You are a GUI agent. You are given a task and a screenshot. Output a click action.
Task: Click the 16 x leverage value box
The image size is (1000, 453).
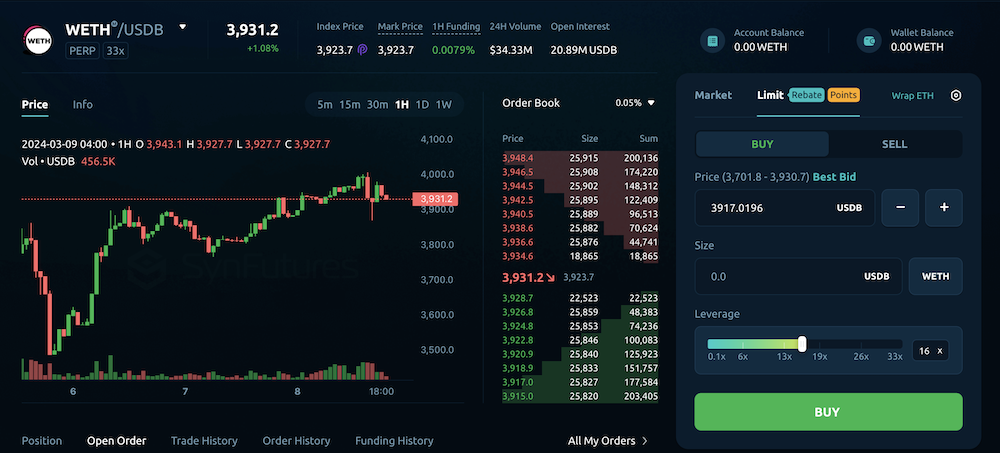930,350
